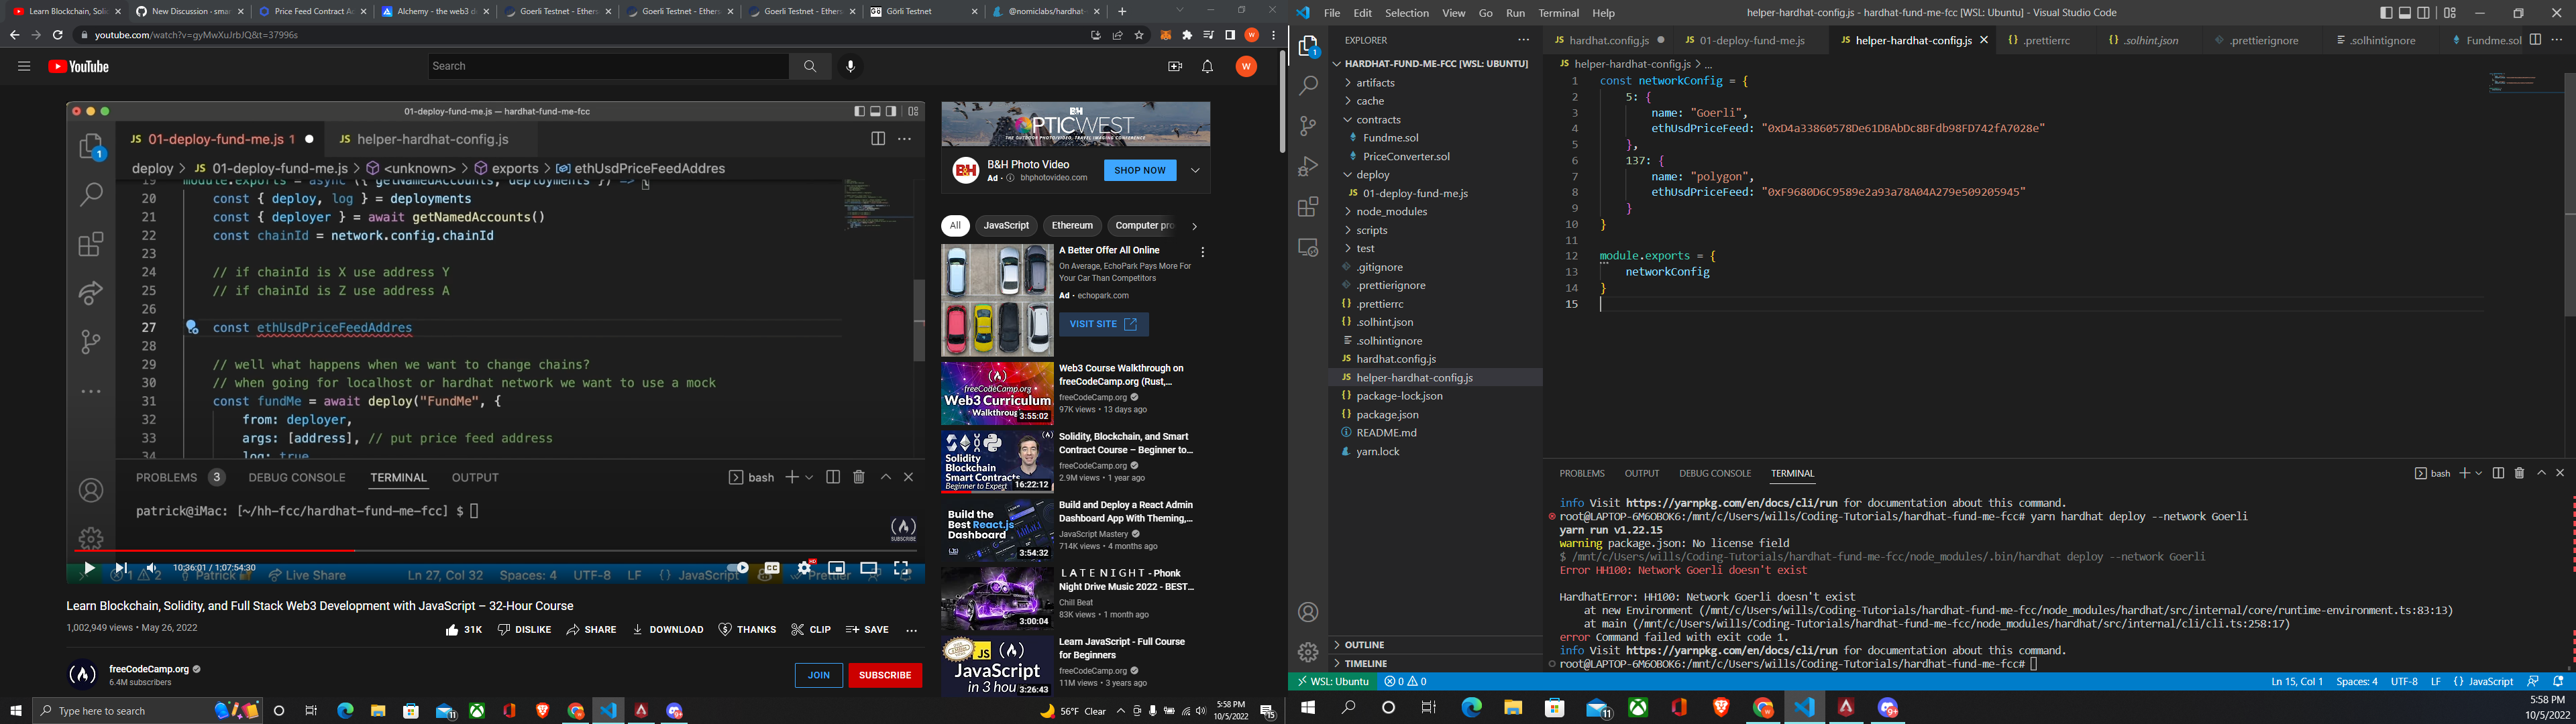2576x724 pixels.
Task: Switch to DEBUG CONSOLE tab in VS Code panel
Action: pyautogui.click(x=1715, y=473)
